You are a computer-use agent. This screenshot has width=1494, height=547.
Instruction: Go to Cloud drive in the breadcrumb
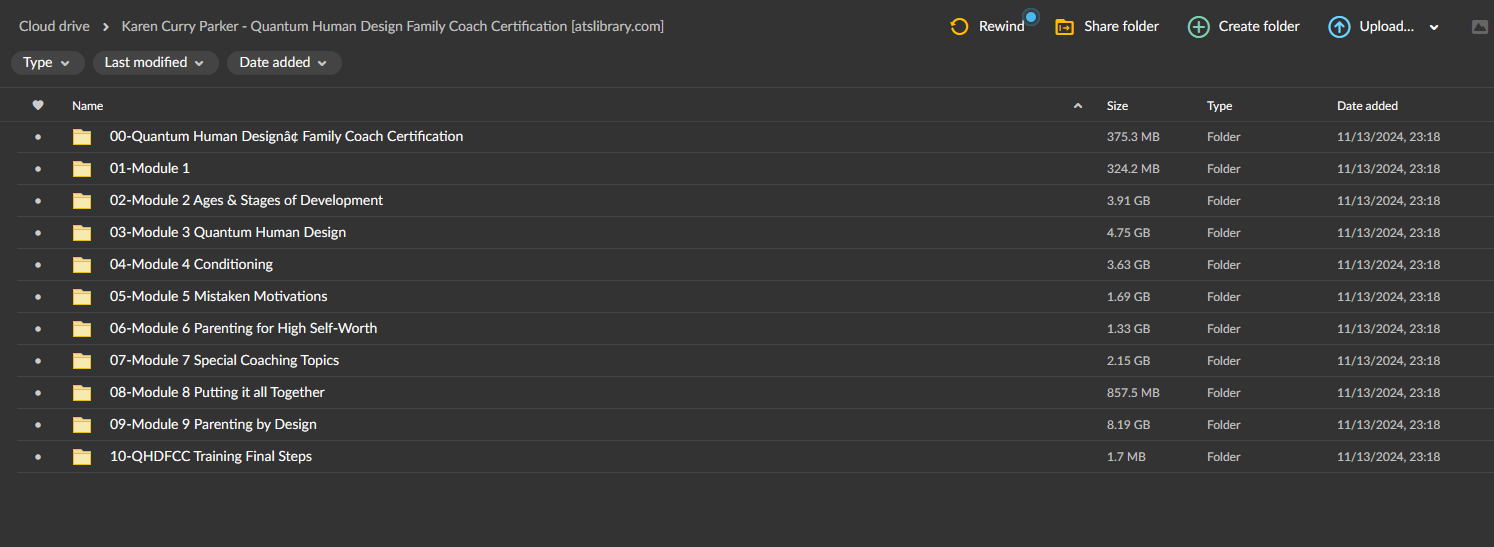coord(54,26)
